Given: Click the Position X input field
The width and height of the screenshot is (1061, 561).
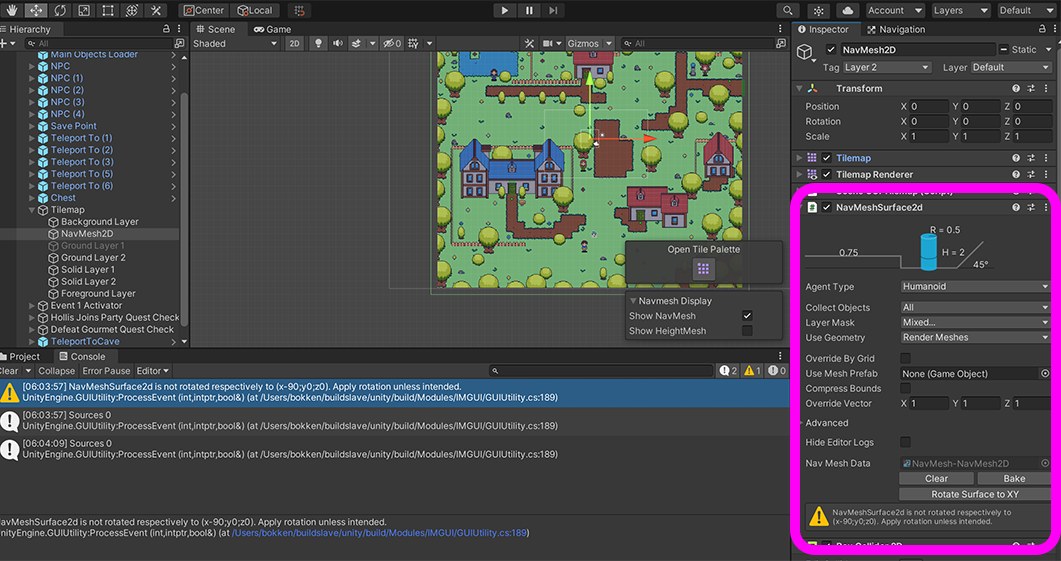Looking at the screenshot, I should pos(929,107).
